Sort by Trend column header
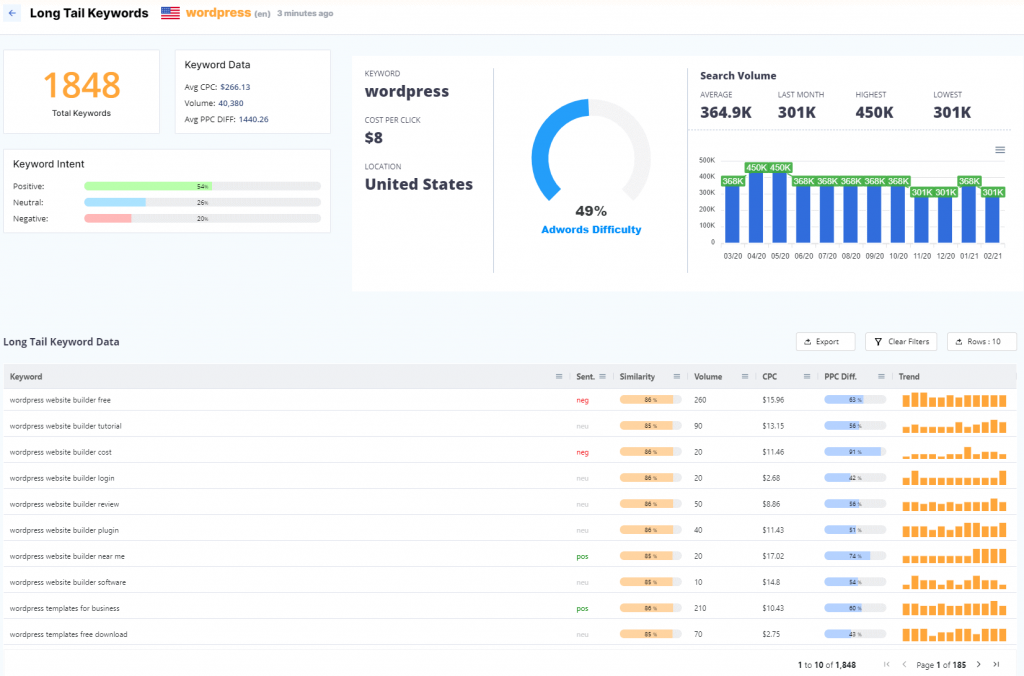The width and height of the screenshot is (1024, 676). coord(909,377)
